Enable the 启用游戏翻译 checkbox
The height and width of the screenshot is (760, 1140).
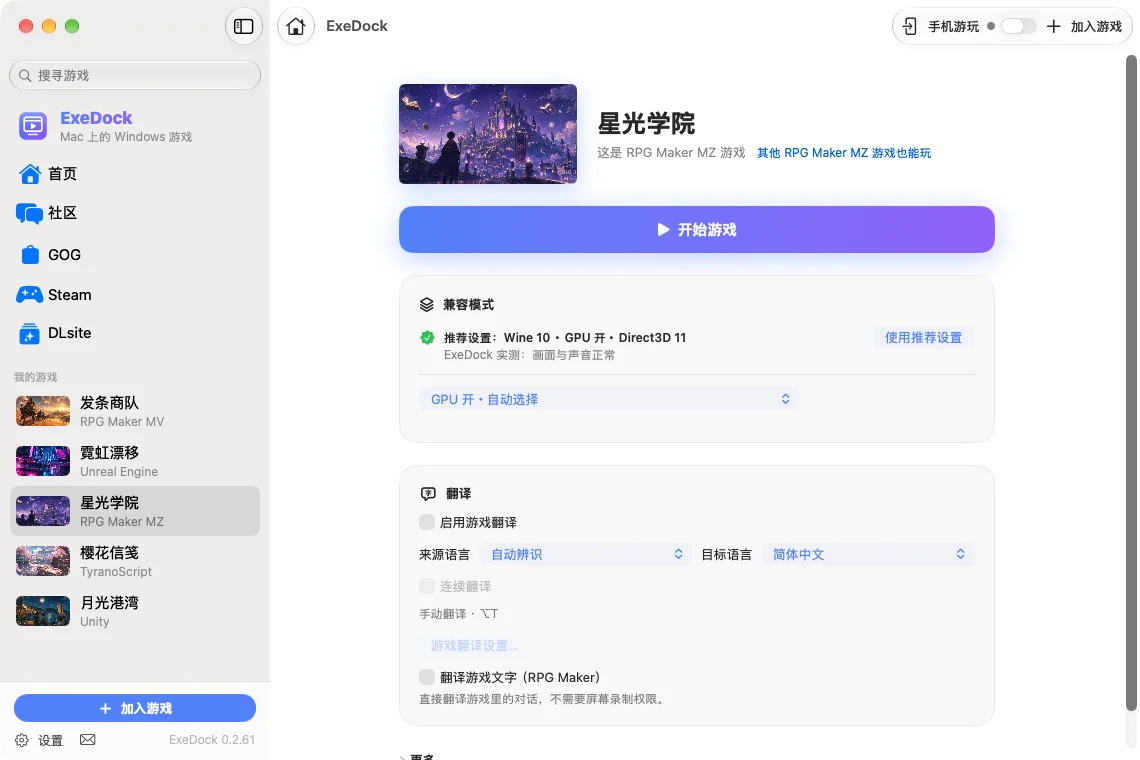coord(427,522)
